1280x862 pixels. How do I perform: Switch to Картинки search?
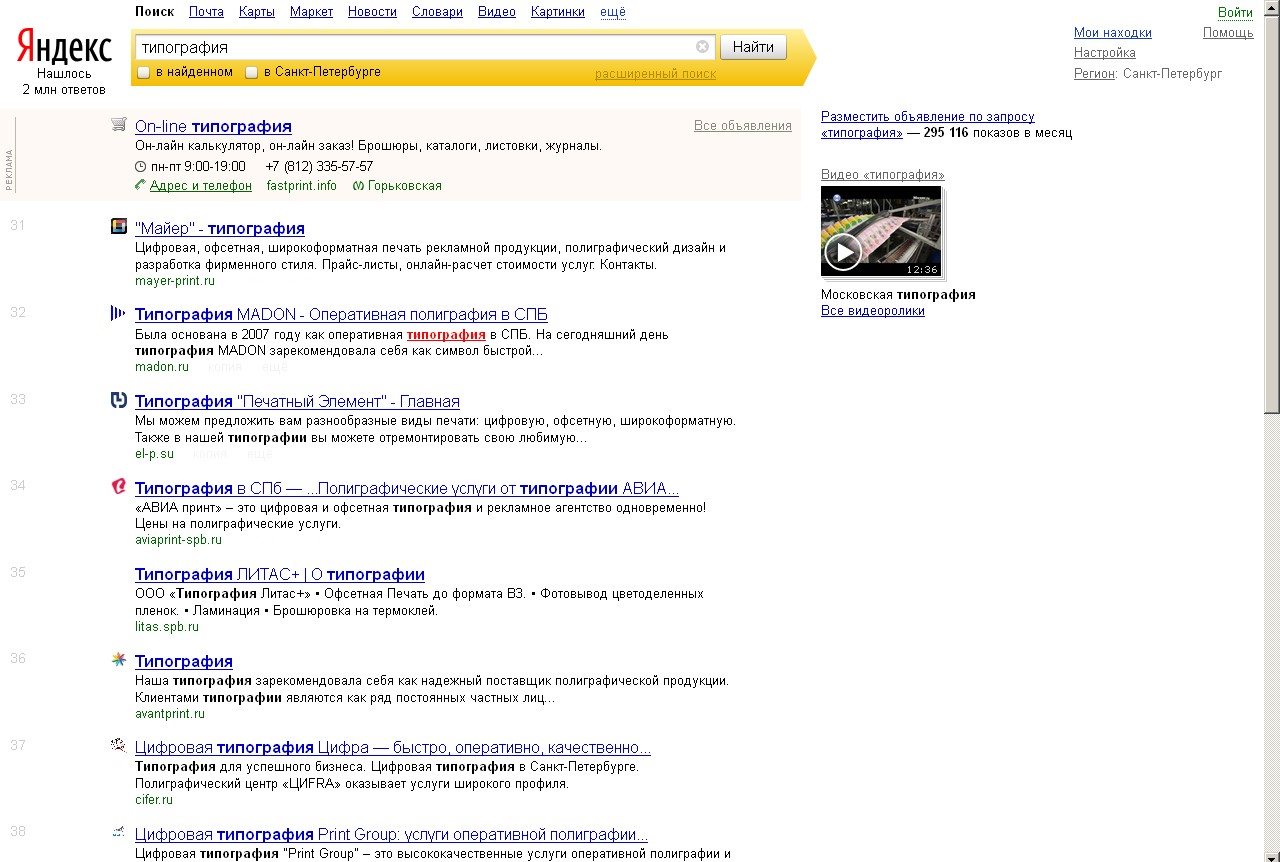(558, 12)
